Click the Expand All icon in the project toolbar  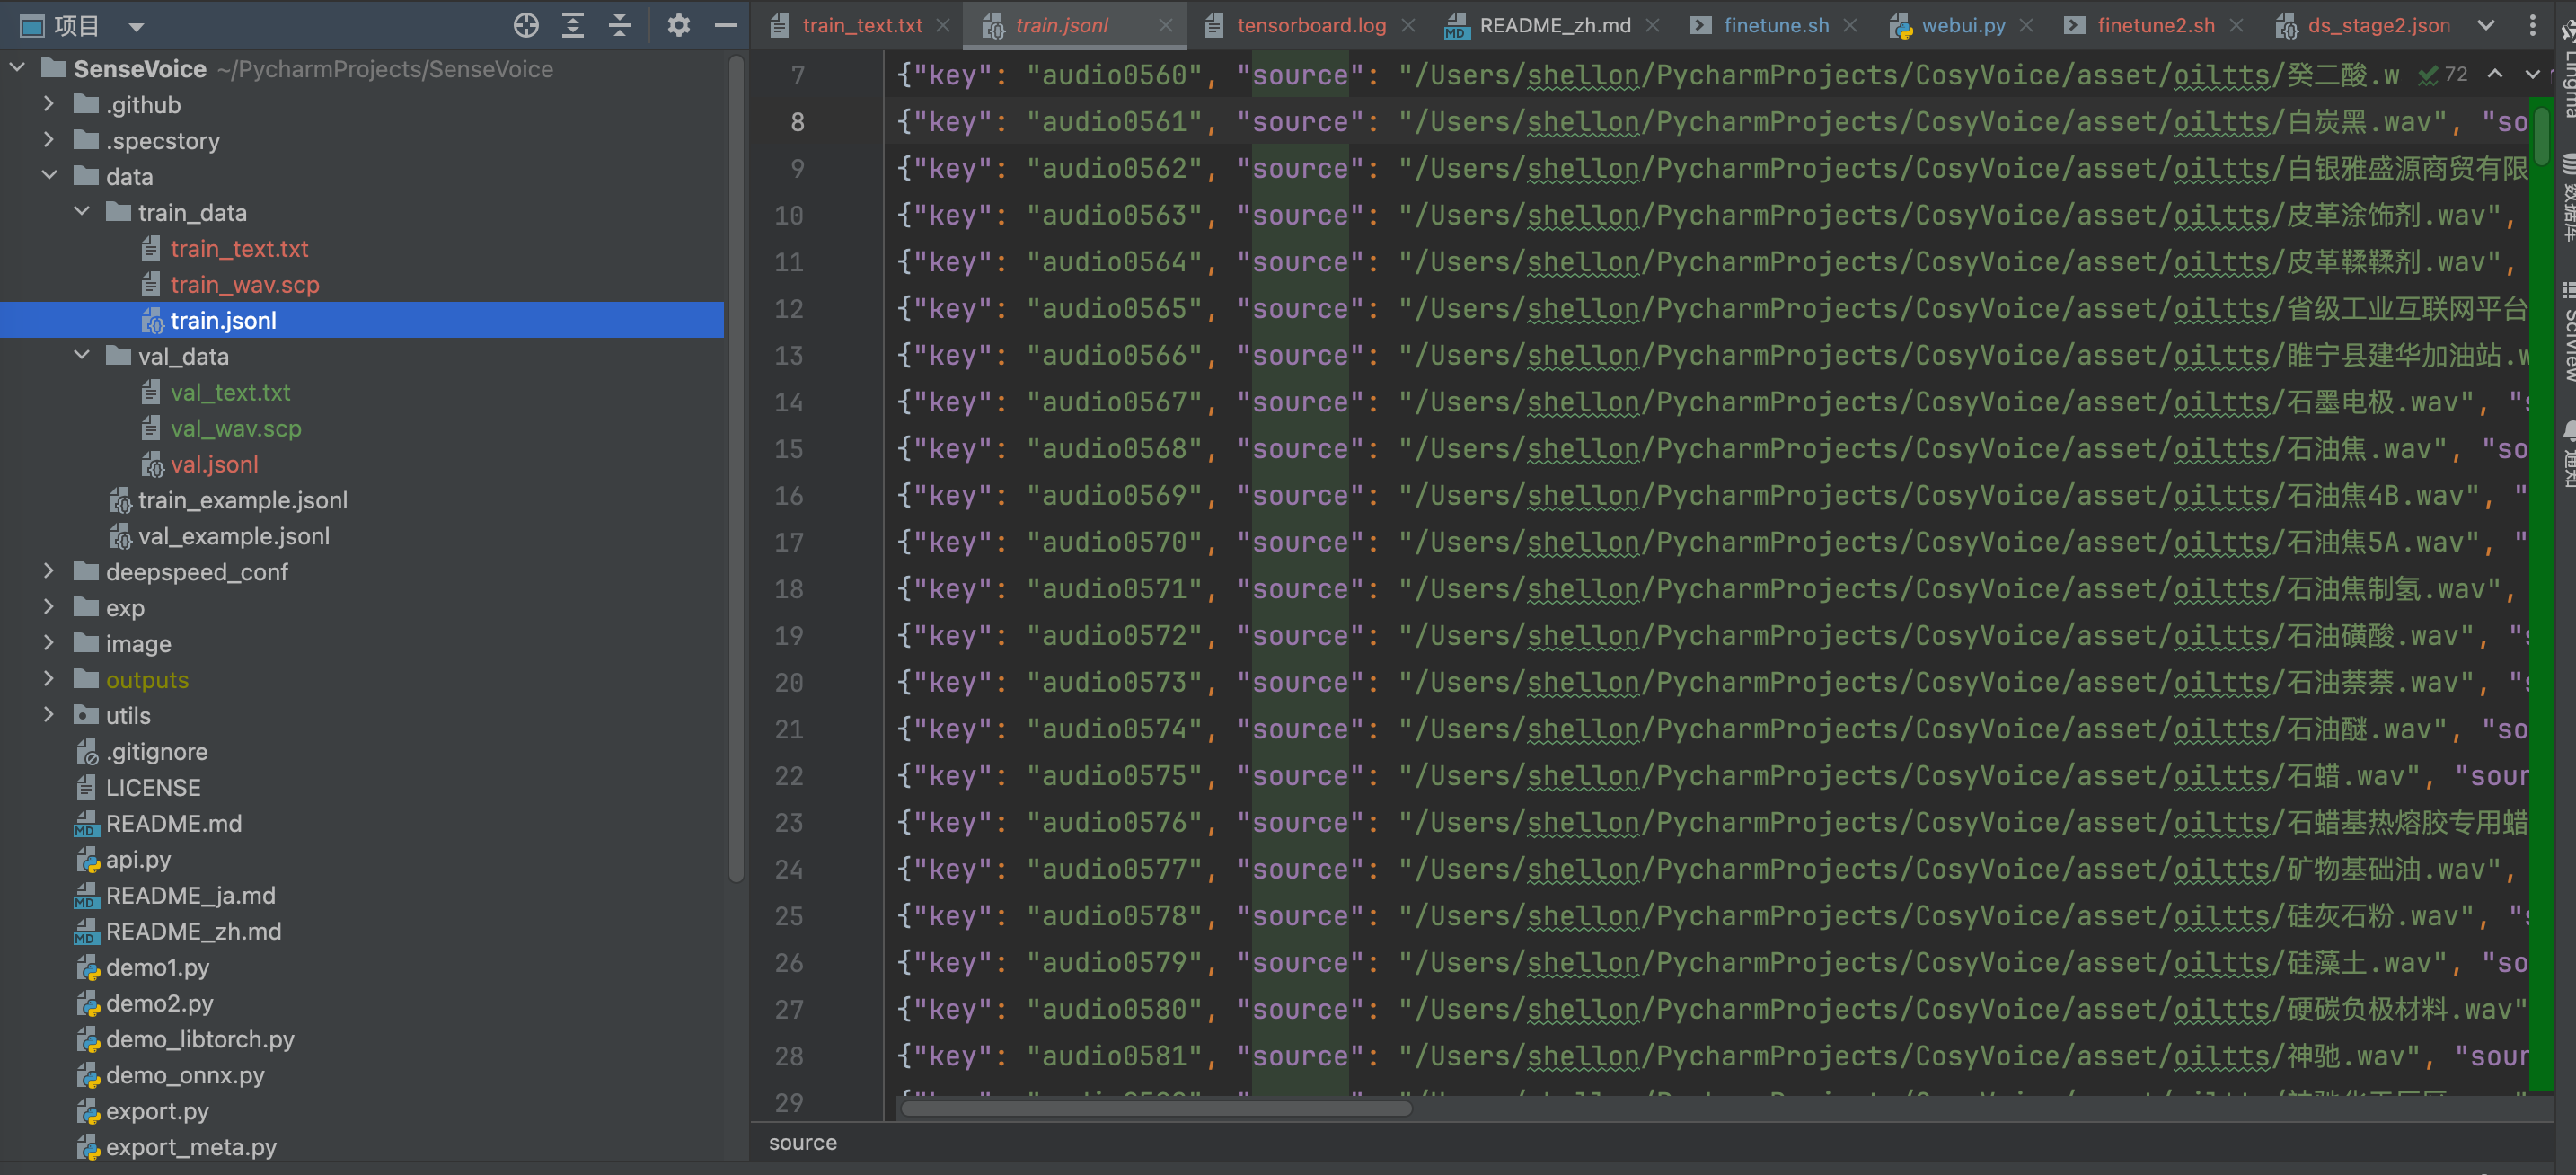[573, 25]
